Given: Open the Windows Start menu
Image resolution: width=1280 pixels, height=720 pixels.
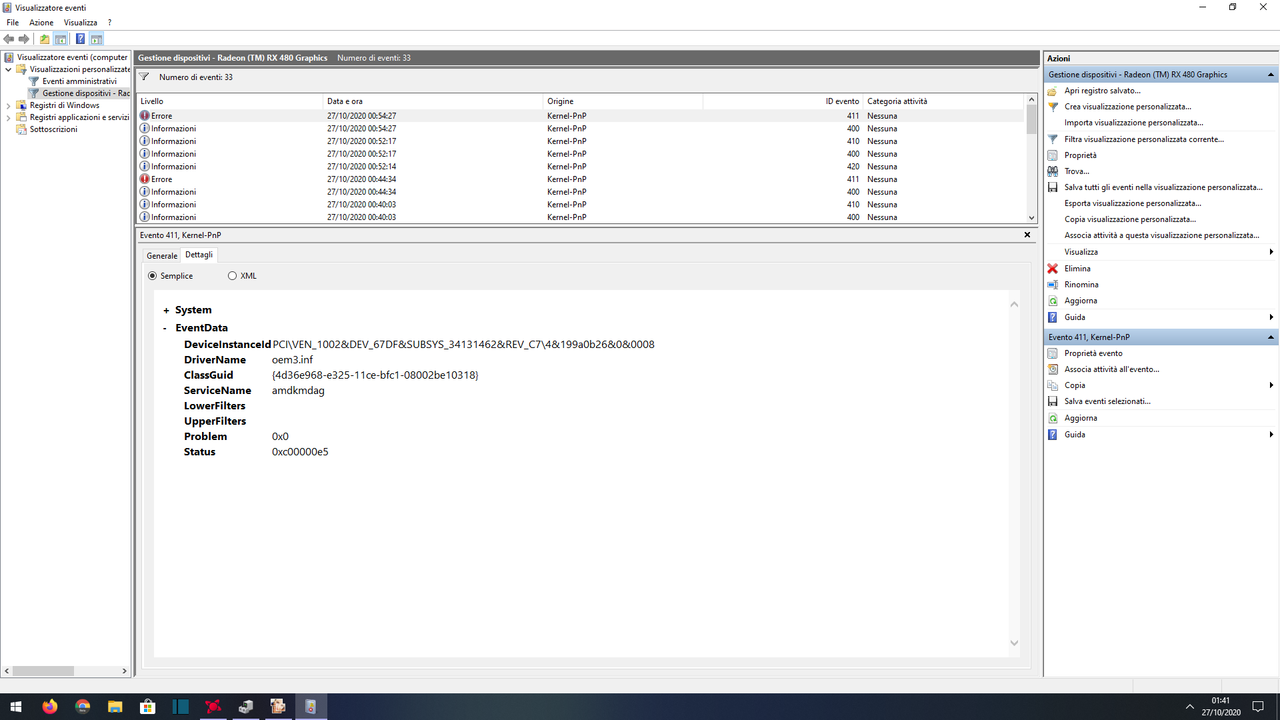Looking at the screenshot, I should [x=16, y=706].
